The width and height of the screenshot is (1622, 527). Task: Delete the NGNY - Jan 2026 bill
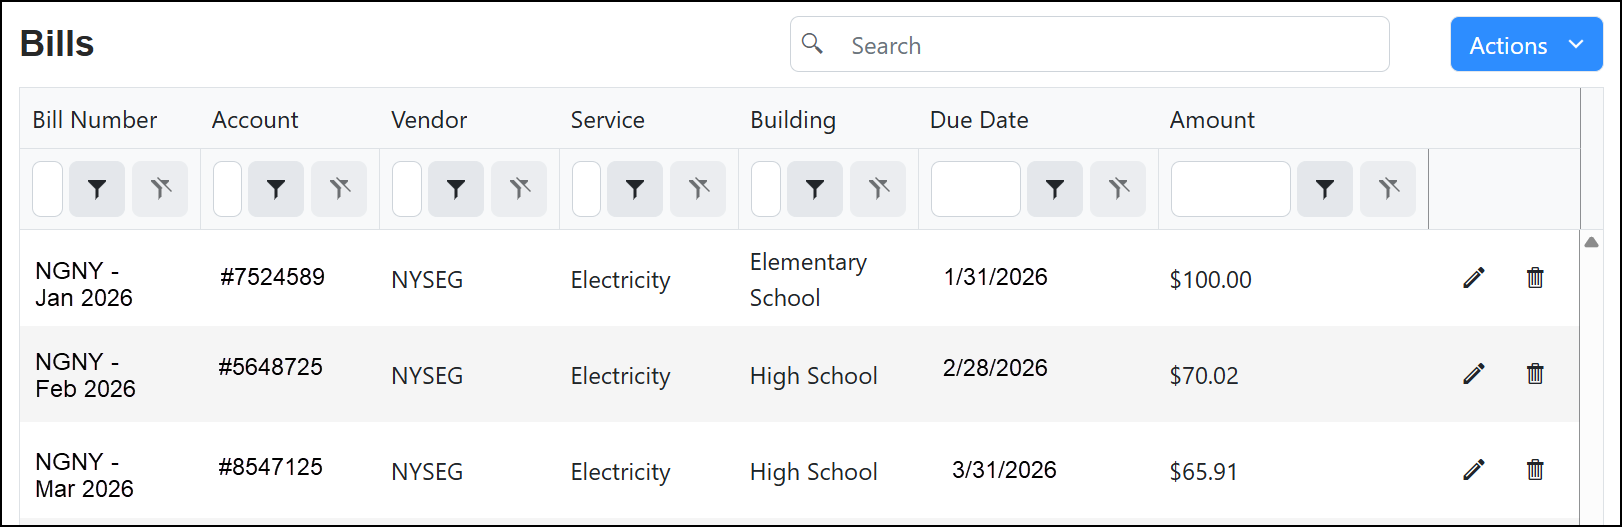(x=1535, y=278)
